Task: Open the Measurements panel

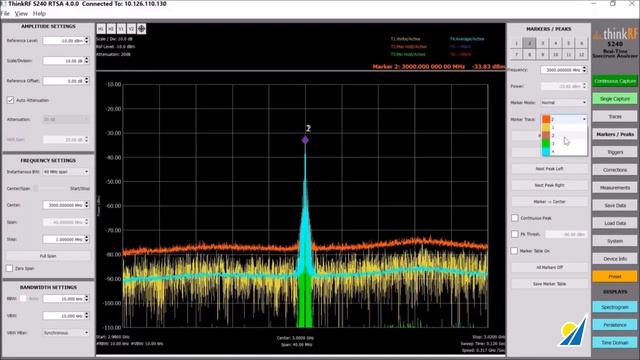Action: point(615,187)
